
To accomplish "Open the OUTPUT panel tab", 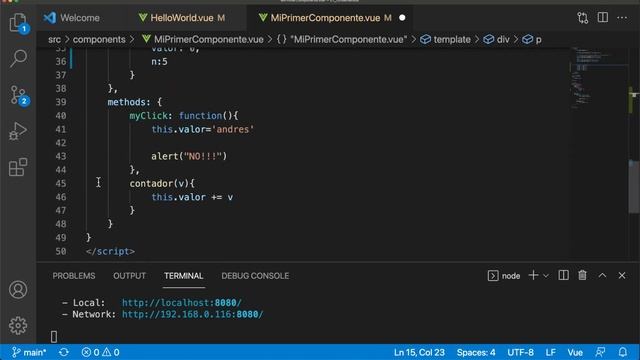I will click(x=129, y=276).
